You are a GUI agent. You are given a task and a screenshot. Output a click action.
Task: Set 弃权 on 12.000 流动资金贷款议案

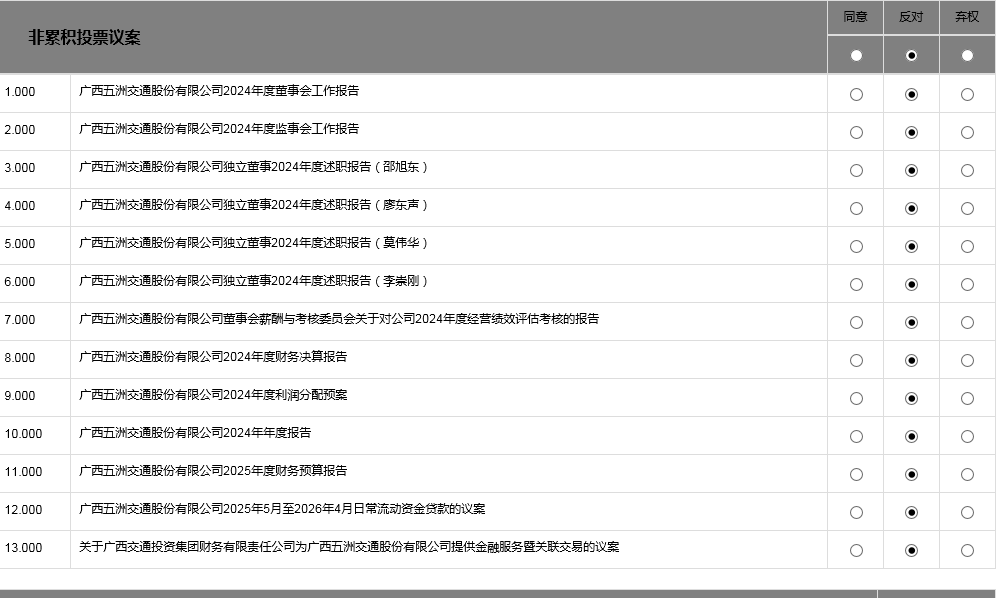point(967,513)
